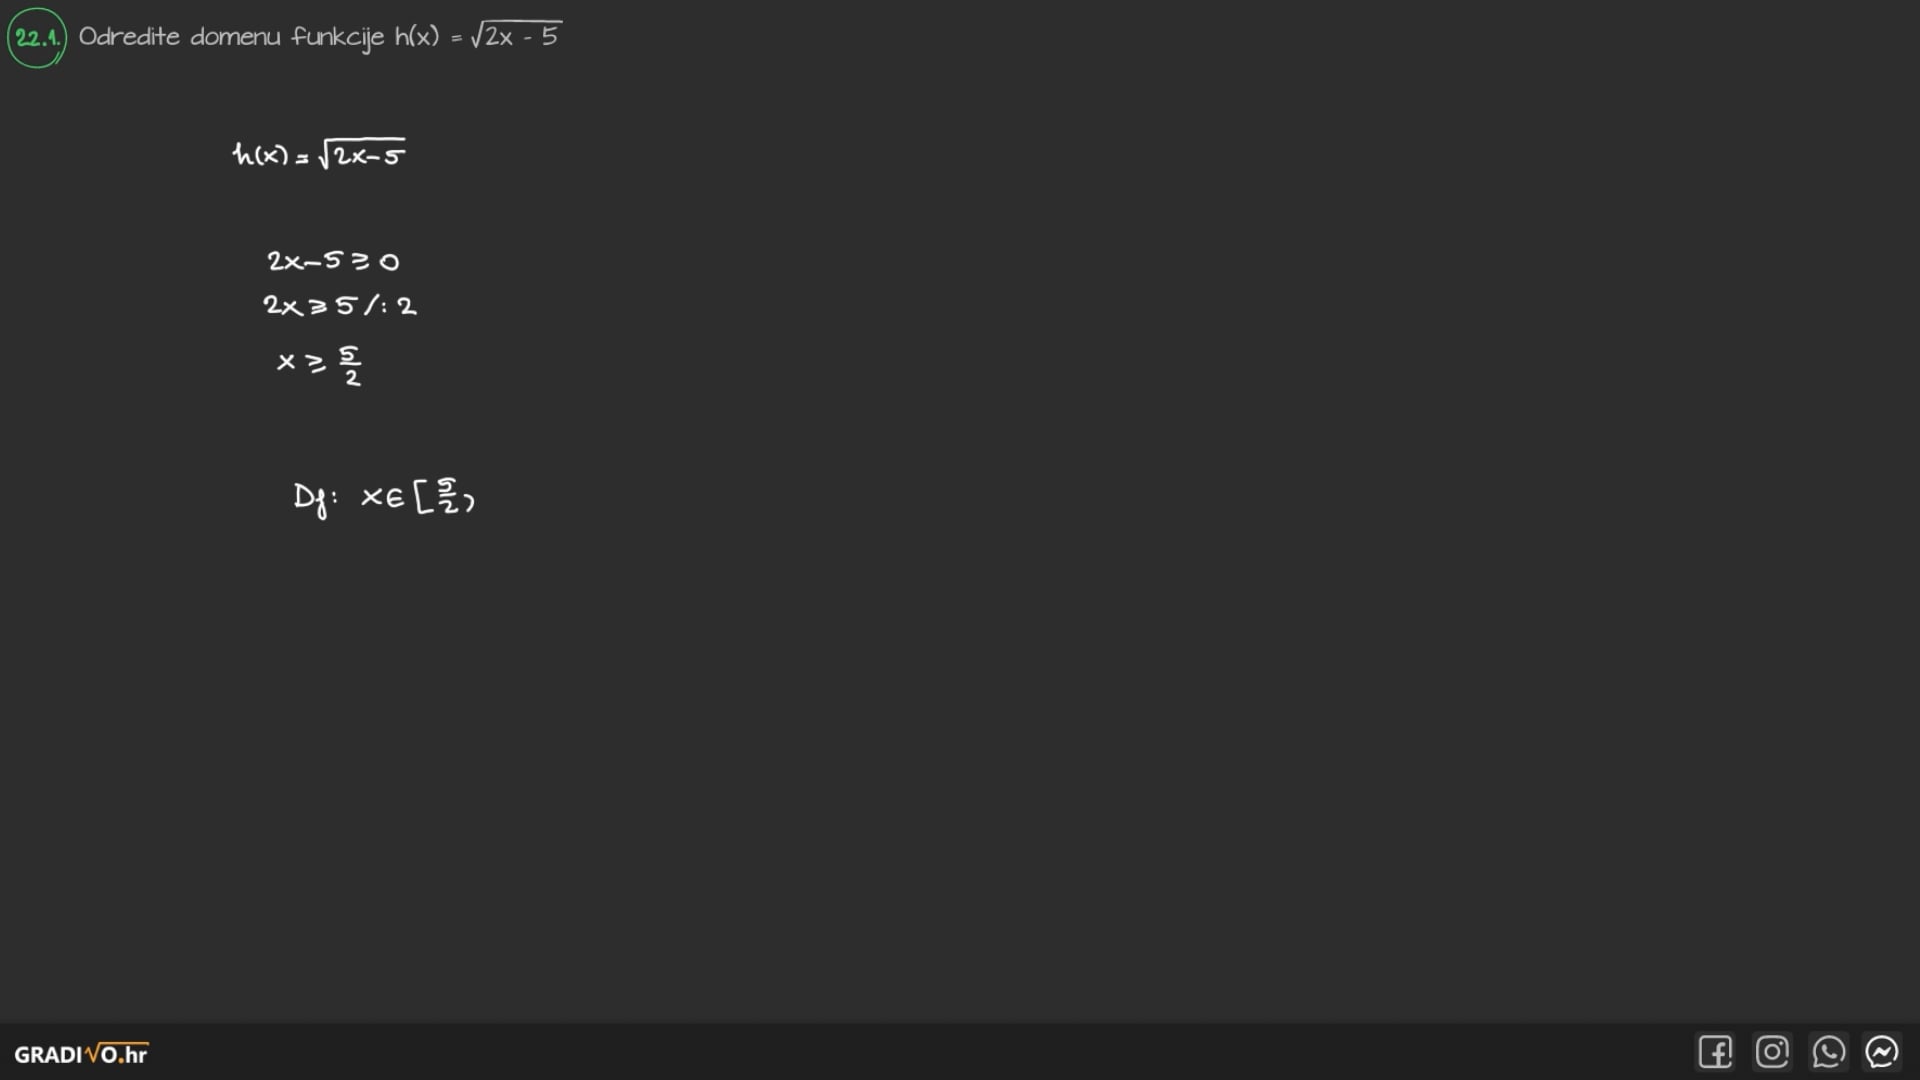Open the Messenger chat icon
The width and height of the screenshot is (1920, 1080).
coord(1882,1052)
